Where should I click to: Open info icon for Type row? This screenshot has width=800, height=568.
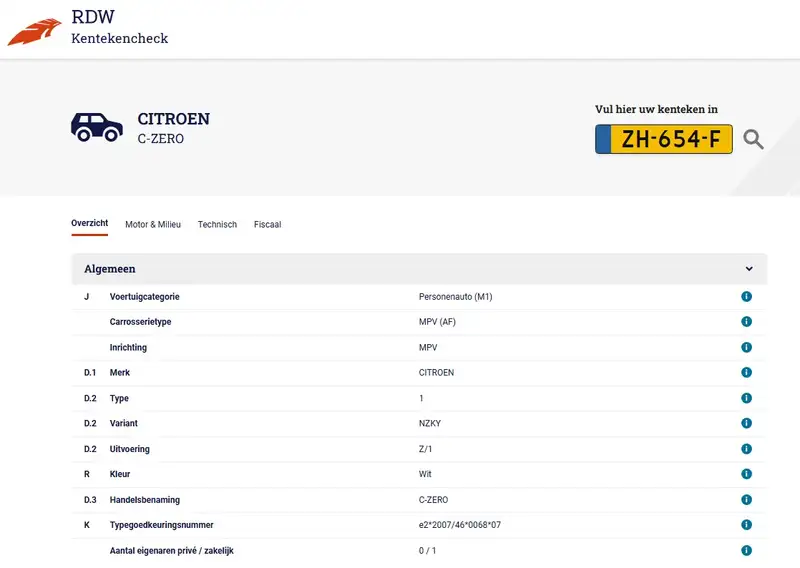click(746, 398)
